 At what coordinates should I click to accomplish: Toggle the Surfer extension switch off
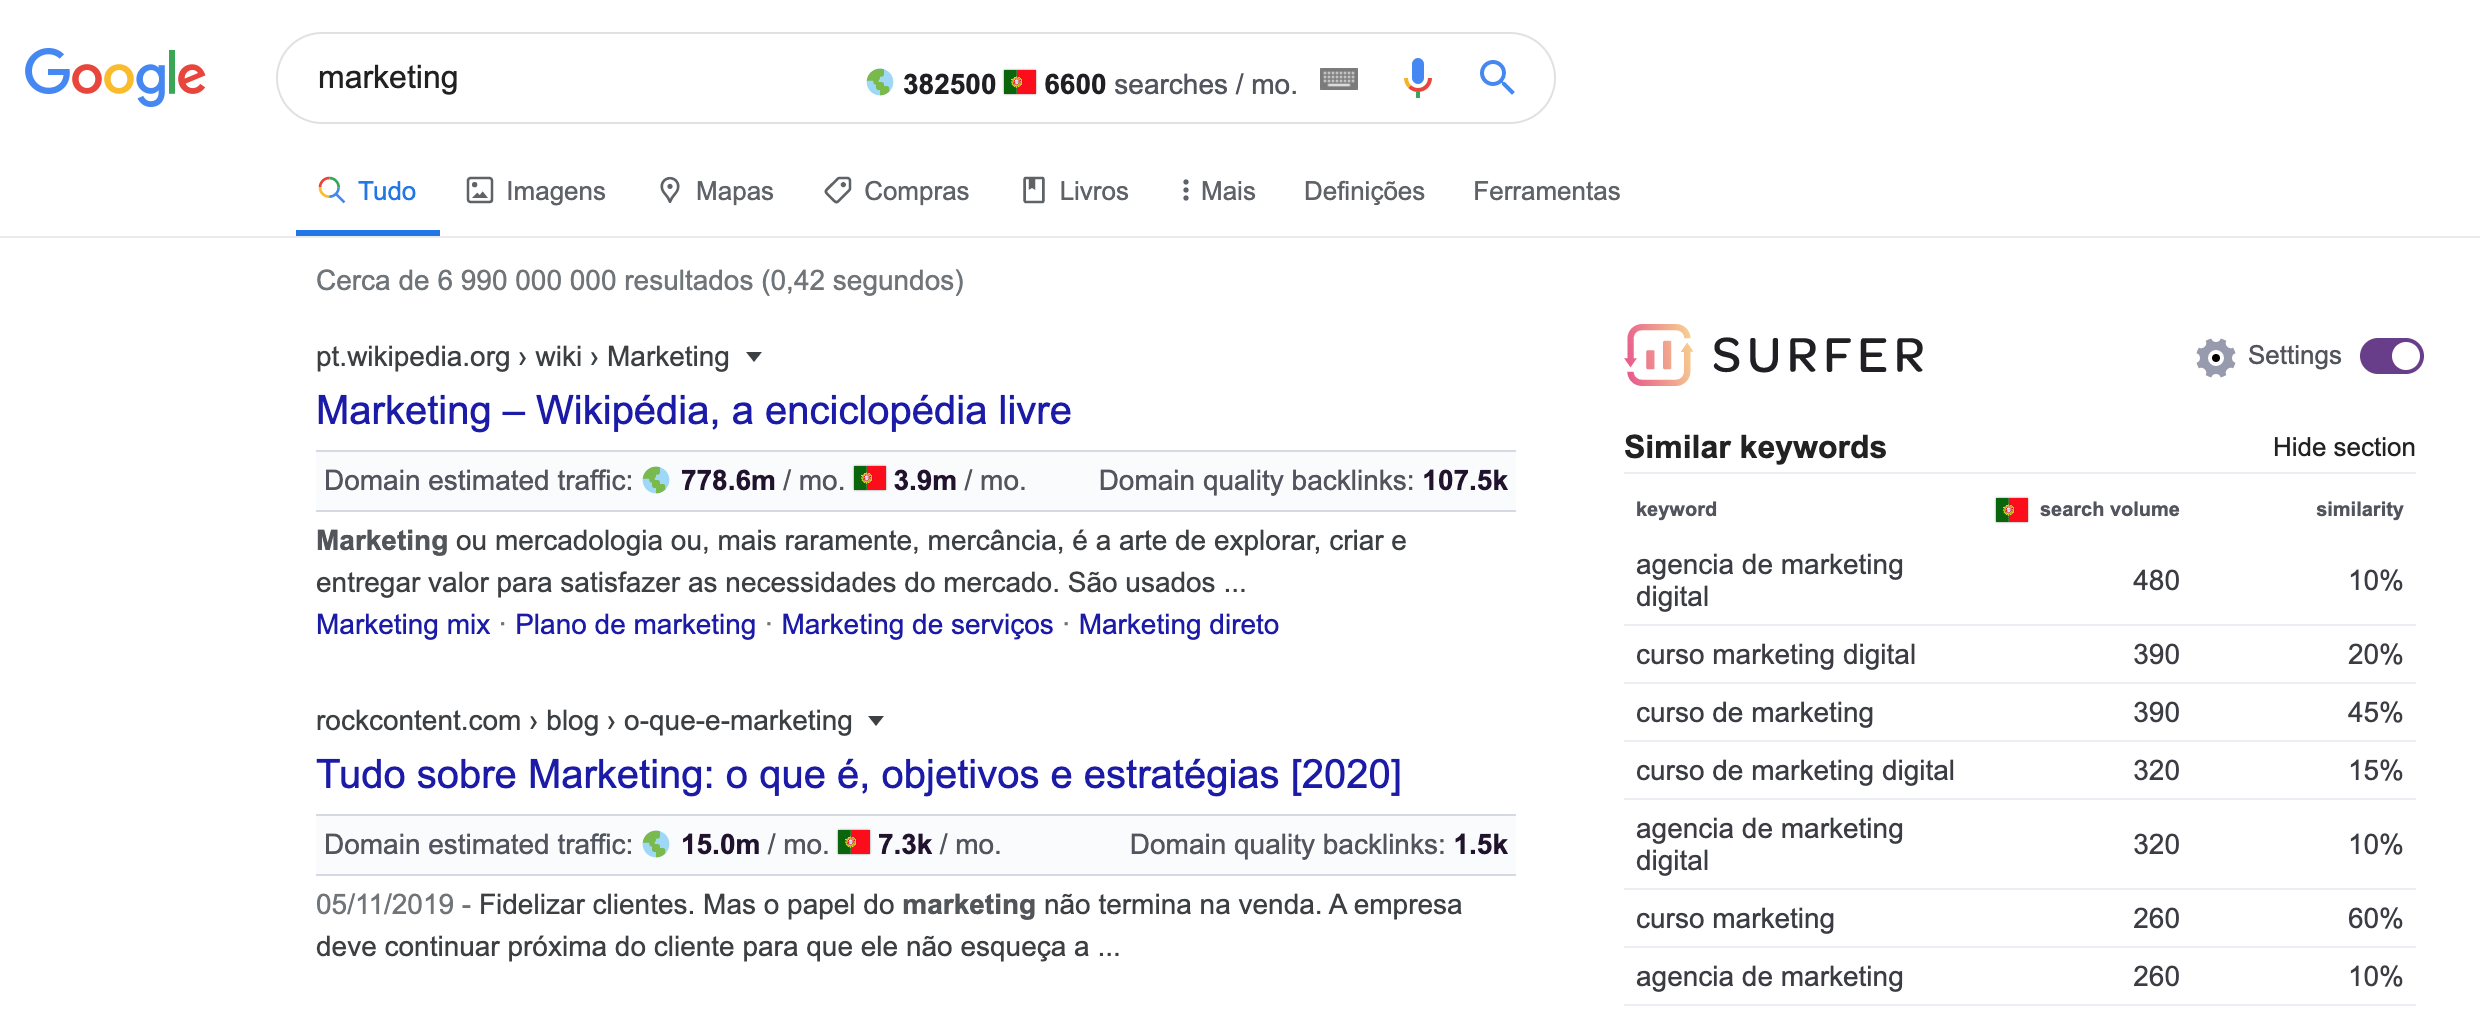coord(2391,356)
